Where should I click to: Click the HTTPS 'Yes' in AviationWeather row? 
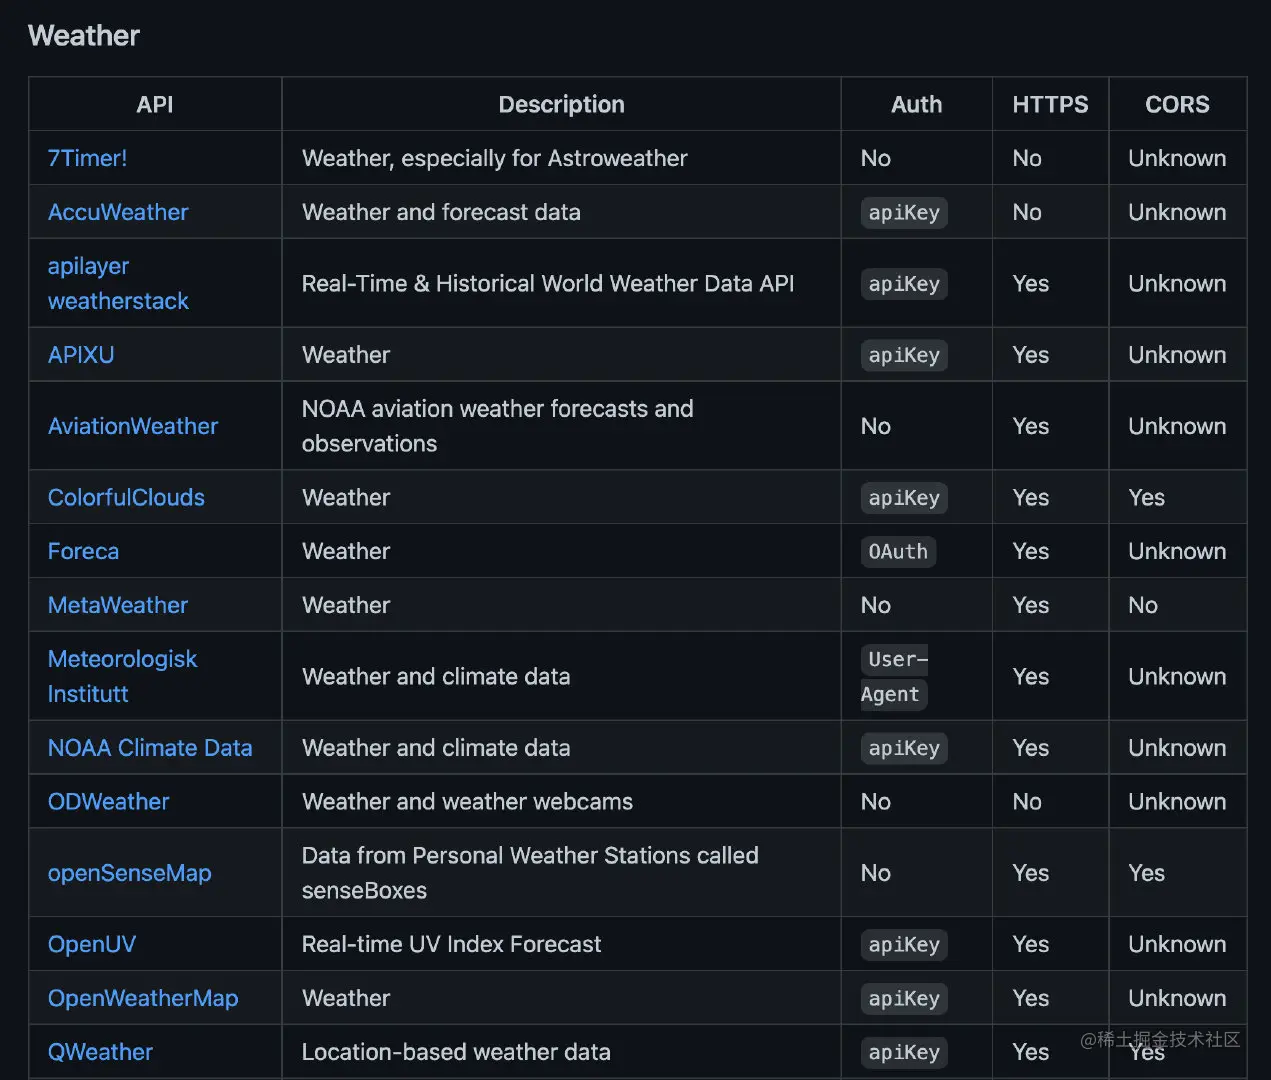click(x=1030, y=426)
